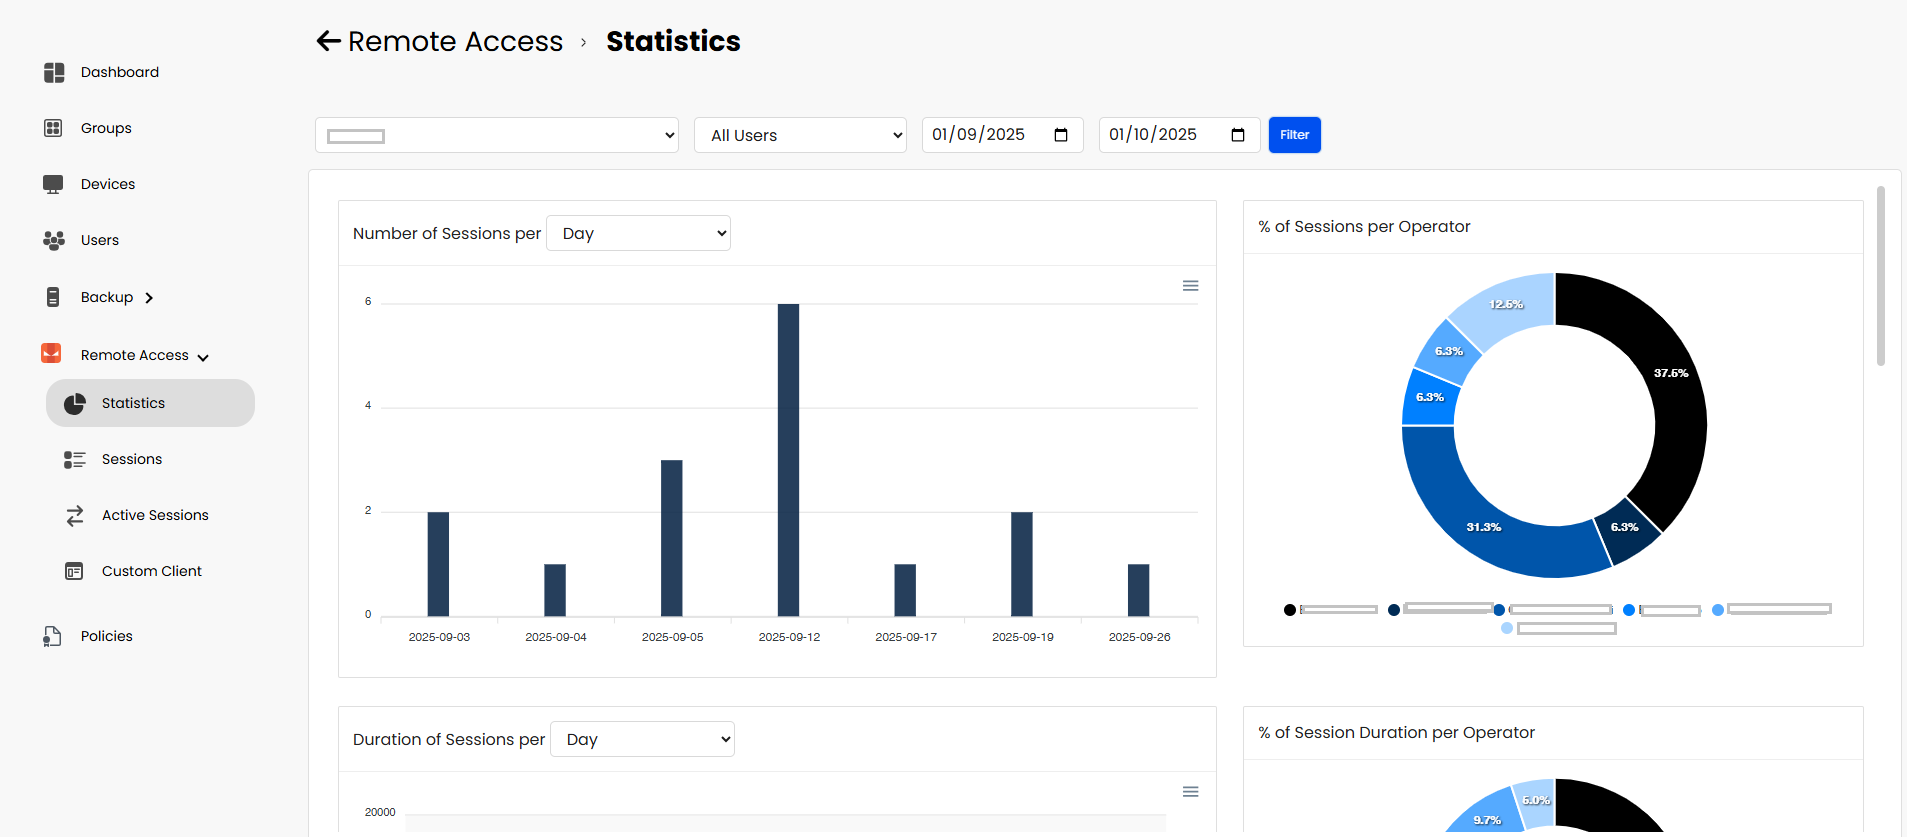
Task: Click the Devices monitor icon
Action: pyautogui.click(x=54, y=184)
